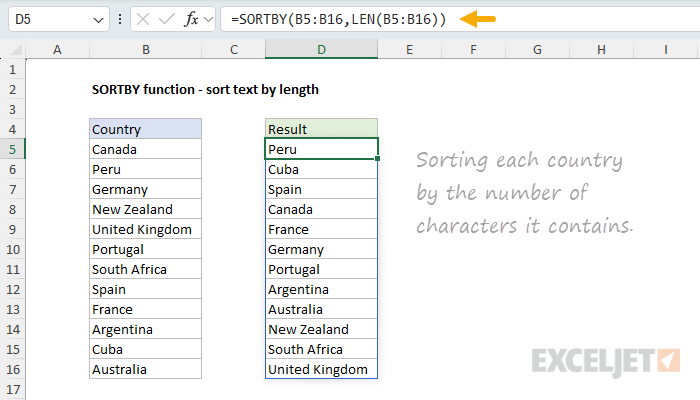Viewport: 700px width, 400px height.
Task: Select result cell D8 containing 'Canada'
Action: (321, 209)
